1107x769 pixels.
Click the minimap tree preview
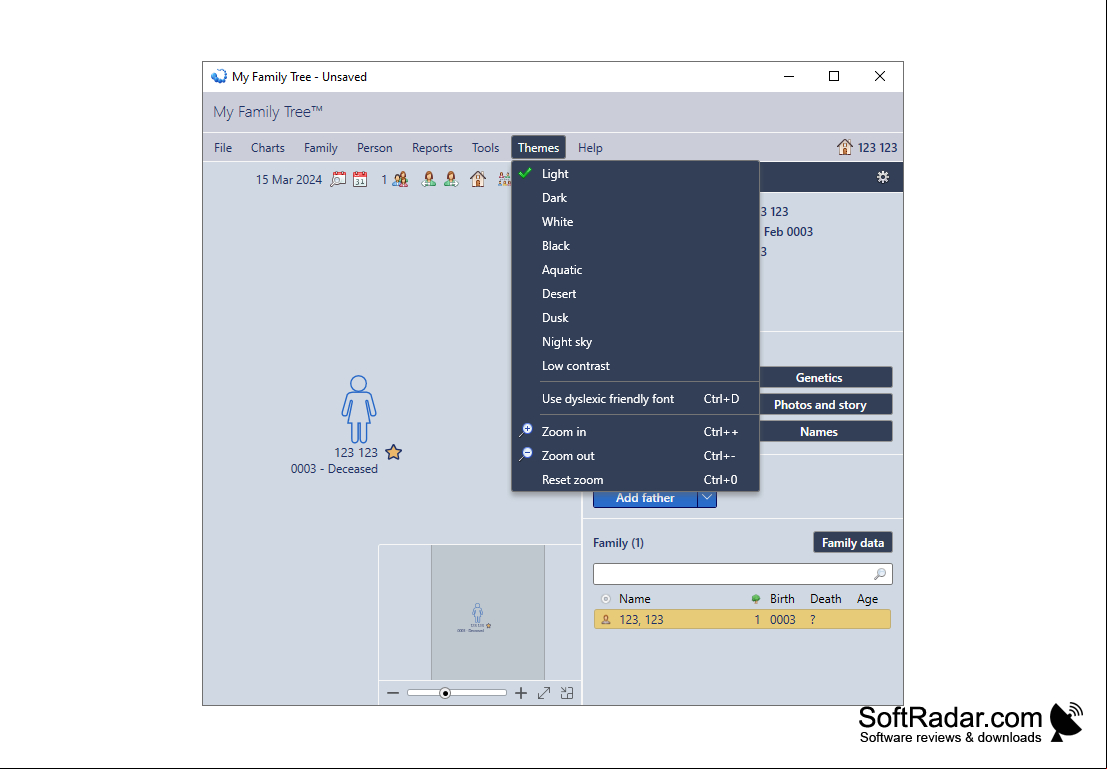pos(488,612)
